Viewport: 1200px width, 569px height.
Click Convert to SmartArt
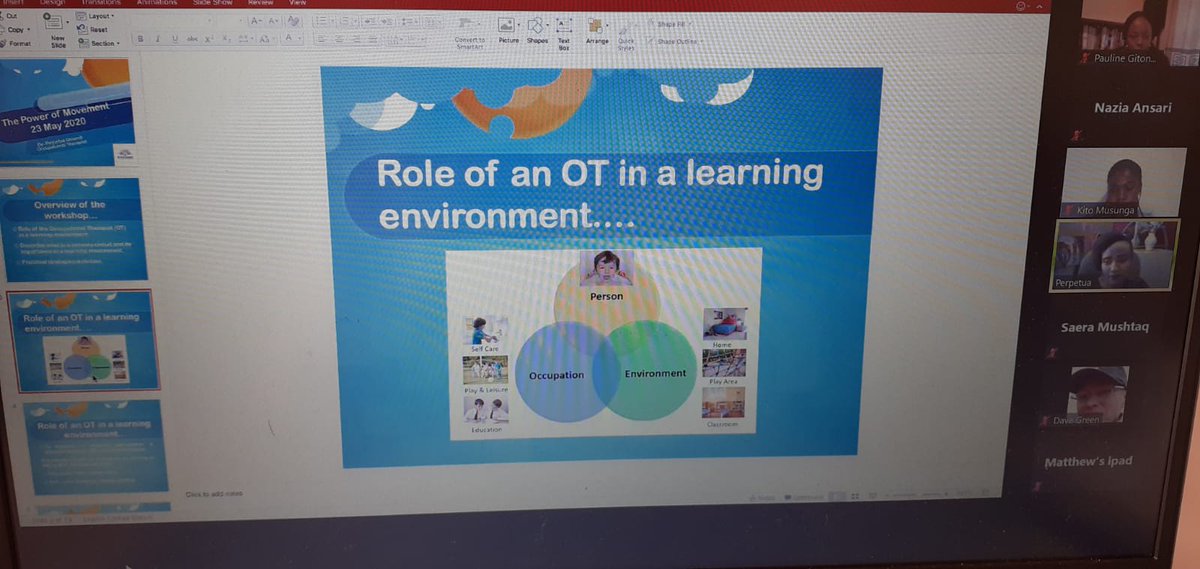coord(470,32)
